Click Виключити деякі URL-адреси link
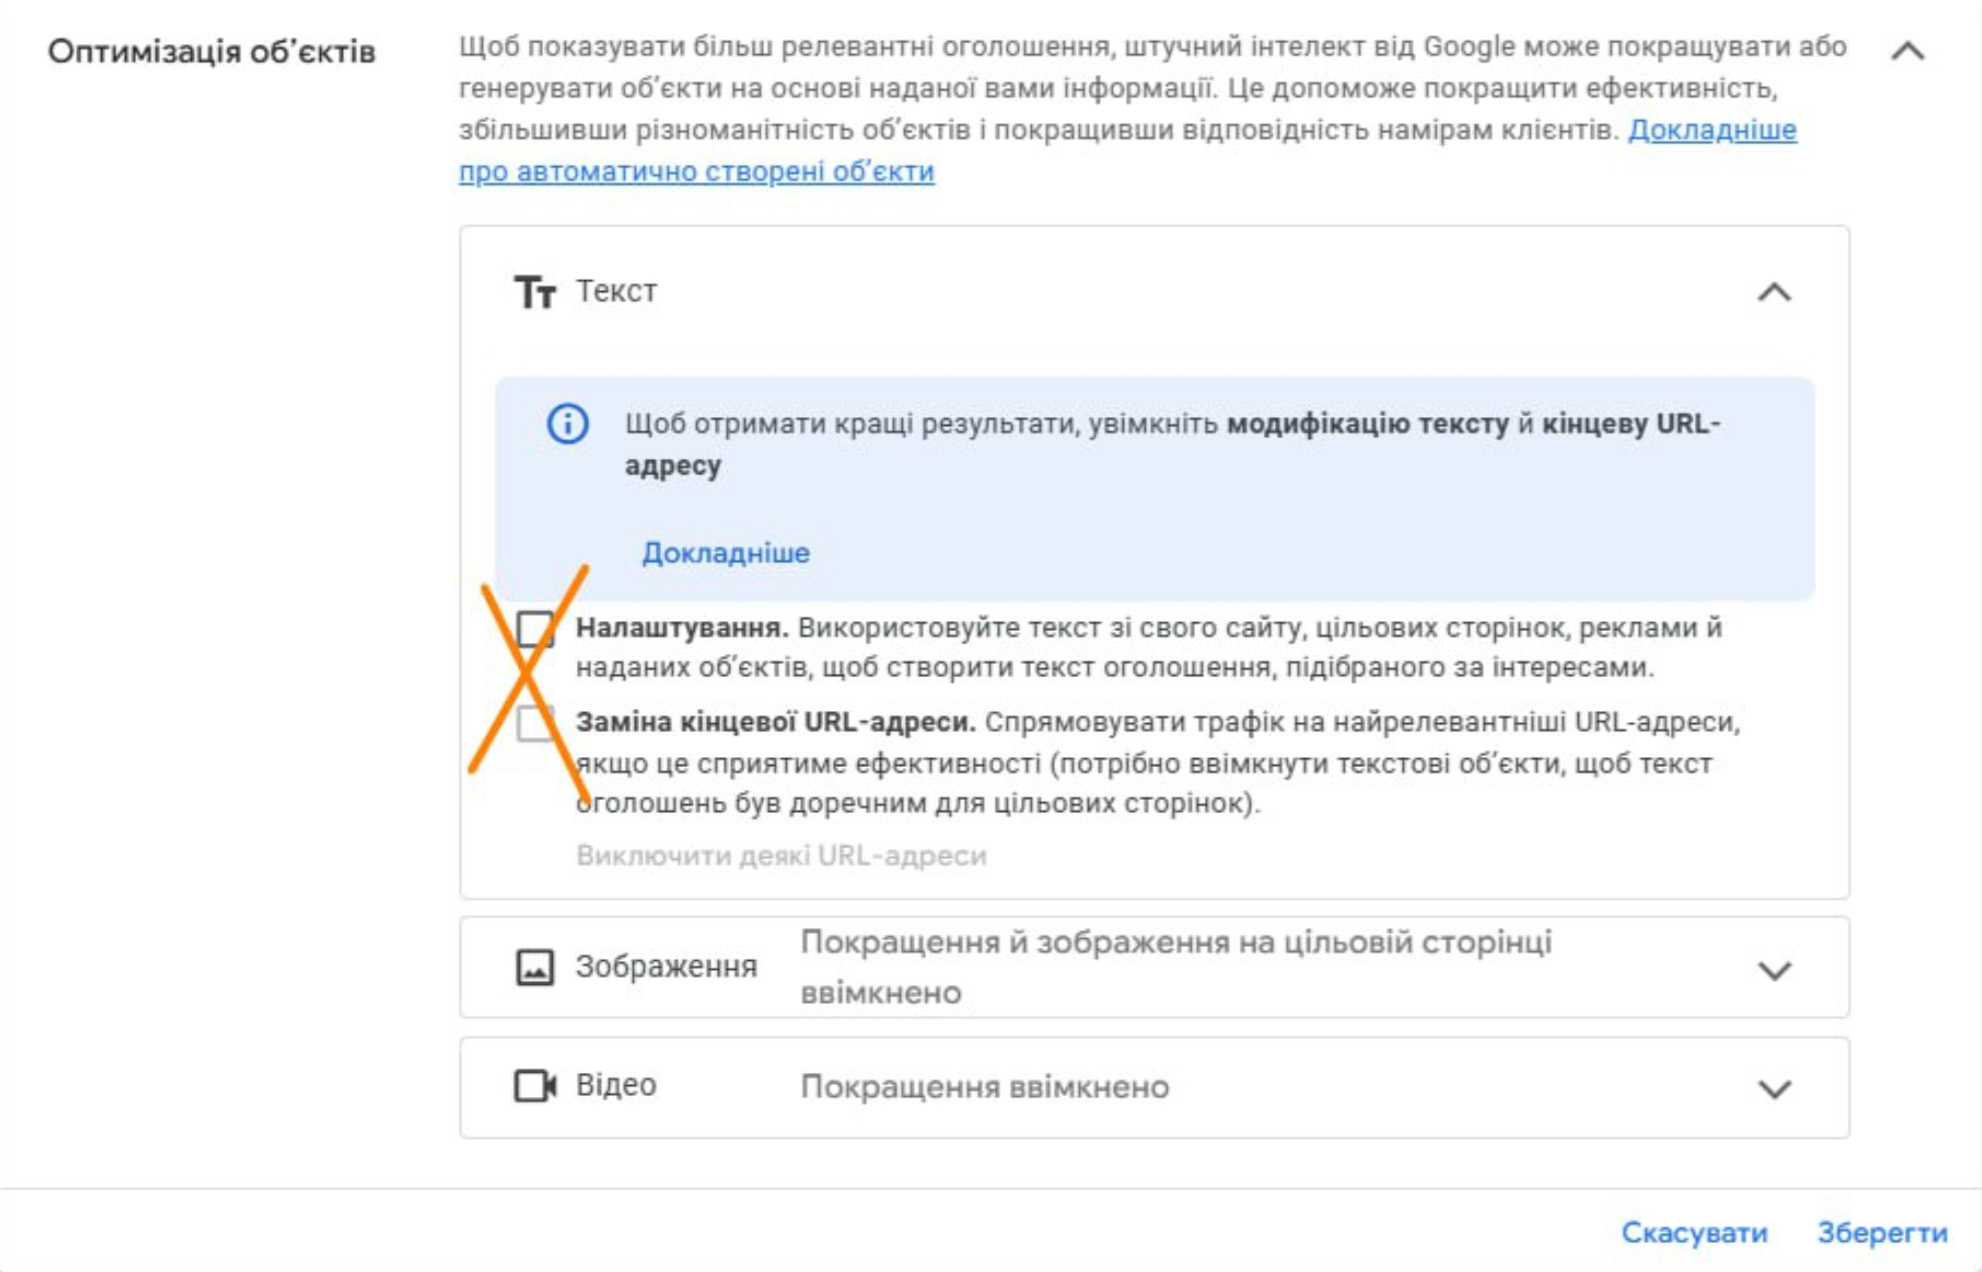This screenshot has width=1982, height=1272. 781,856
